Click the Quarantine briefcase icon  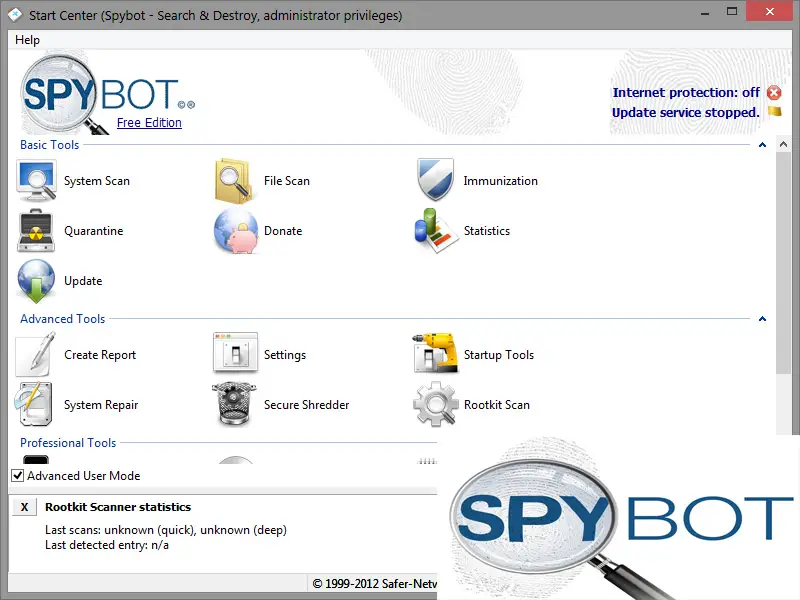click(x=36, y=231)
